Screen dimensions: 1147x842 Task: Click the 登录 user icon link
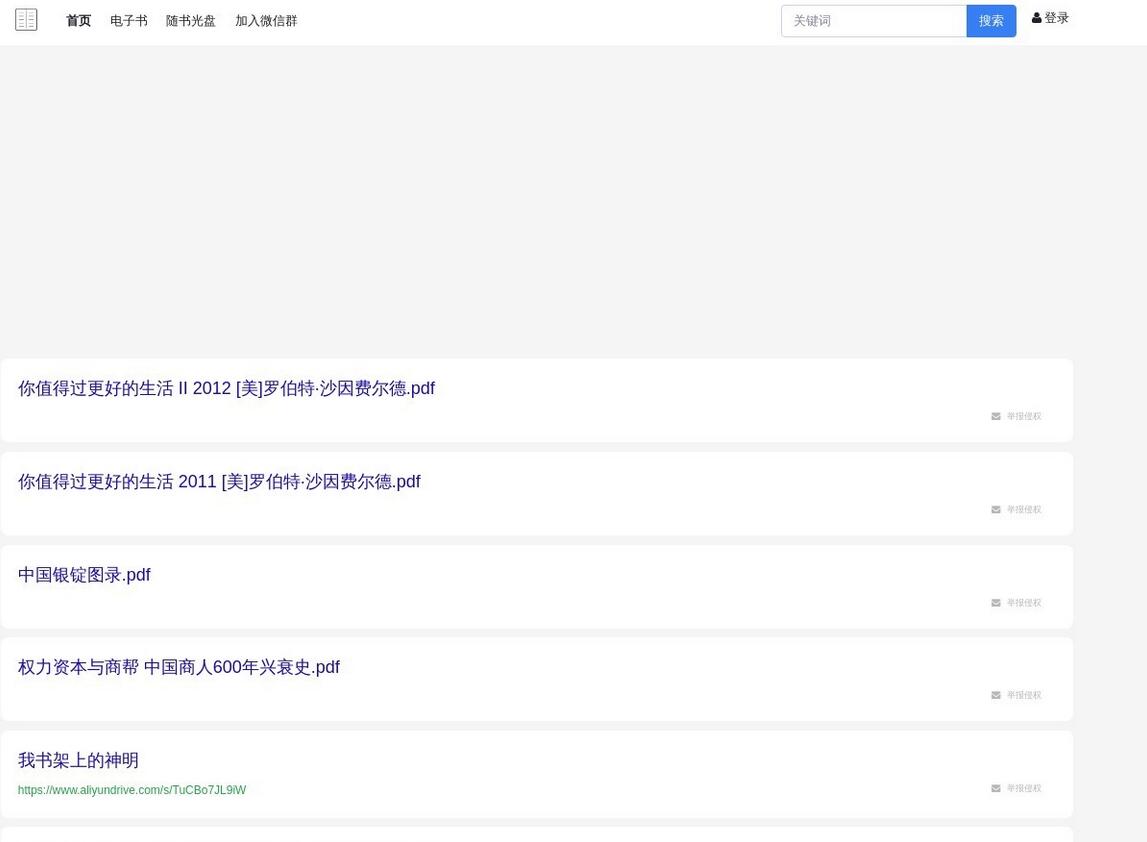pos(1050,18)
